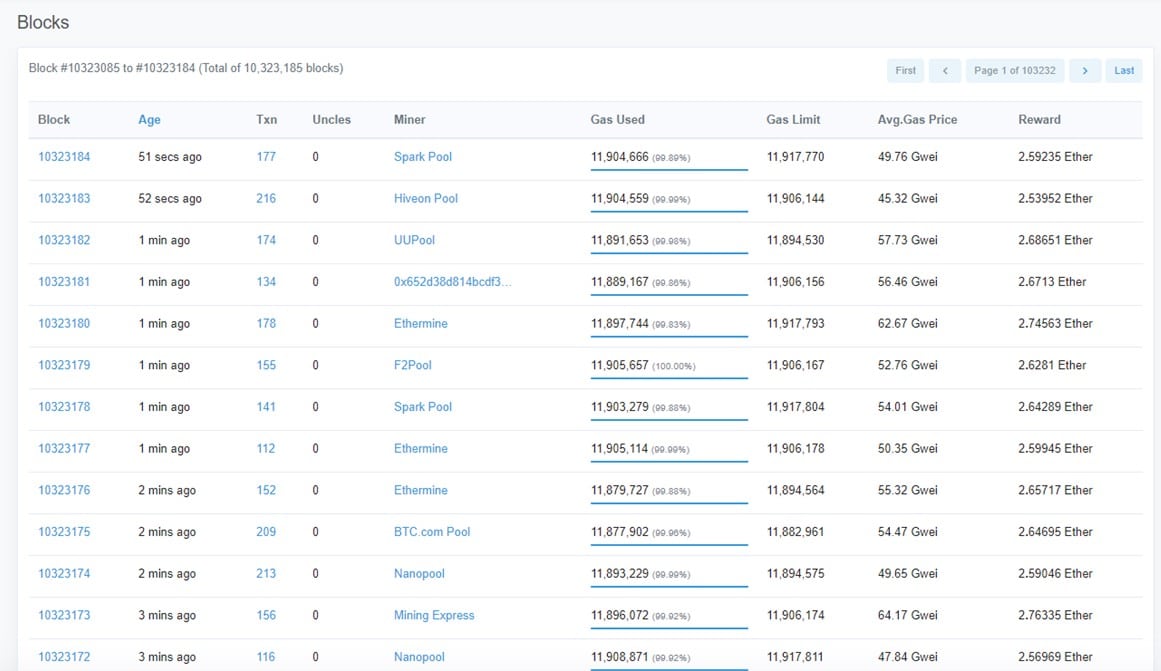Screen dimensions: 1161x671
Task: Open Nanopool miner for block 10323172
Action: click(419, 657)
